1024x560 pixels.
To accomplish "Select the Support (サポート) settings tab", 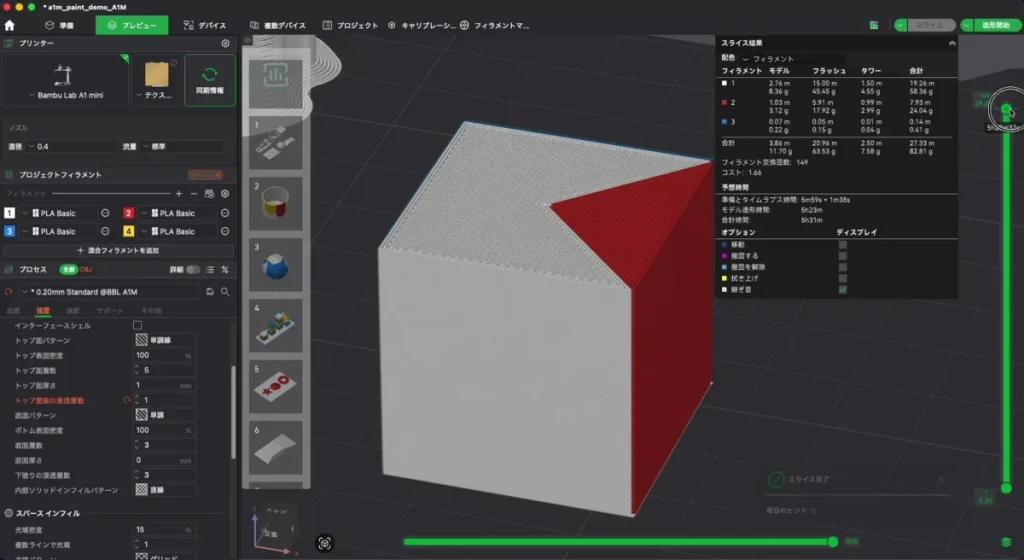I will 110,311.
